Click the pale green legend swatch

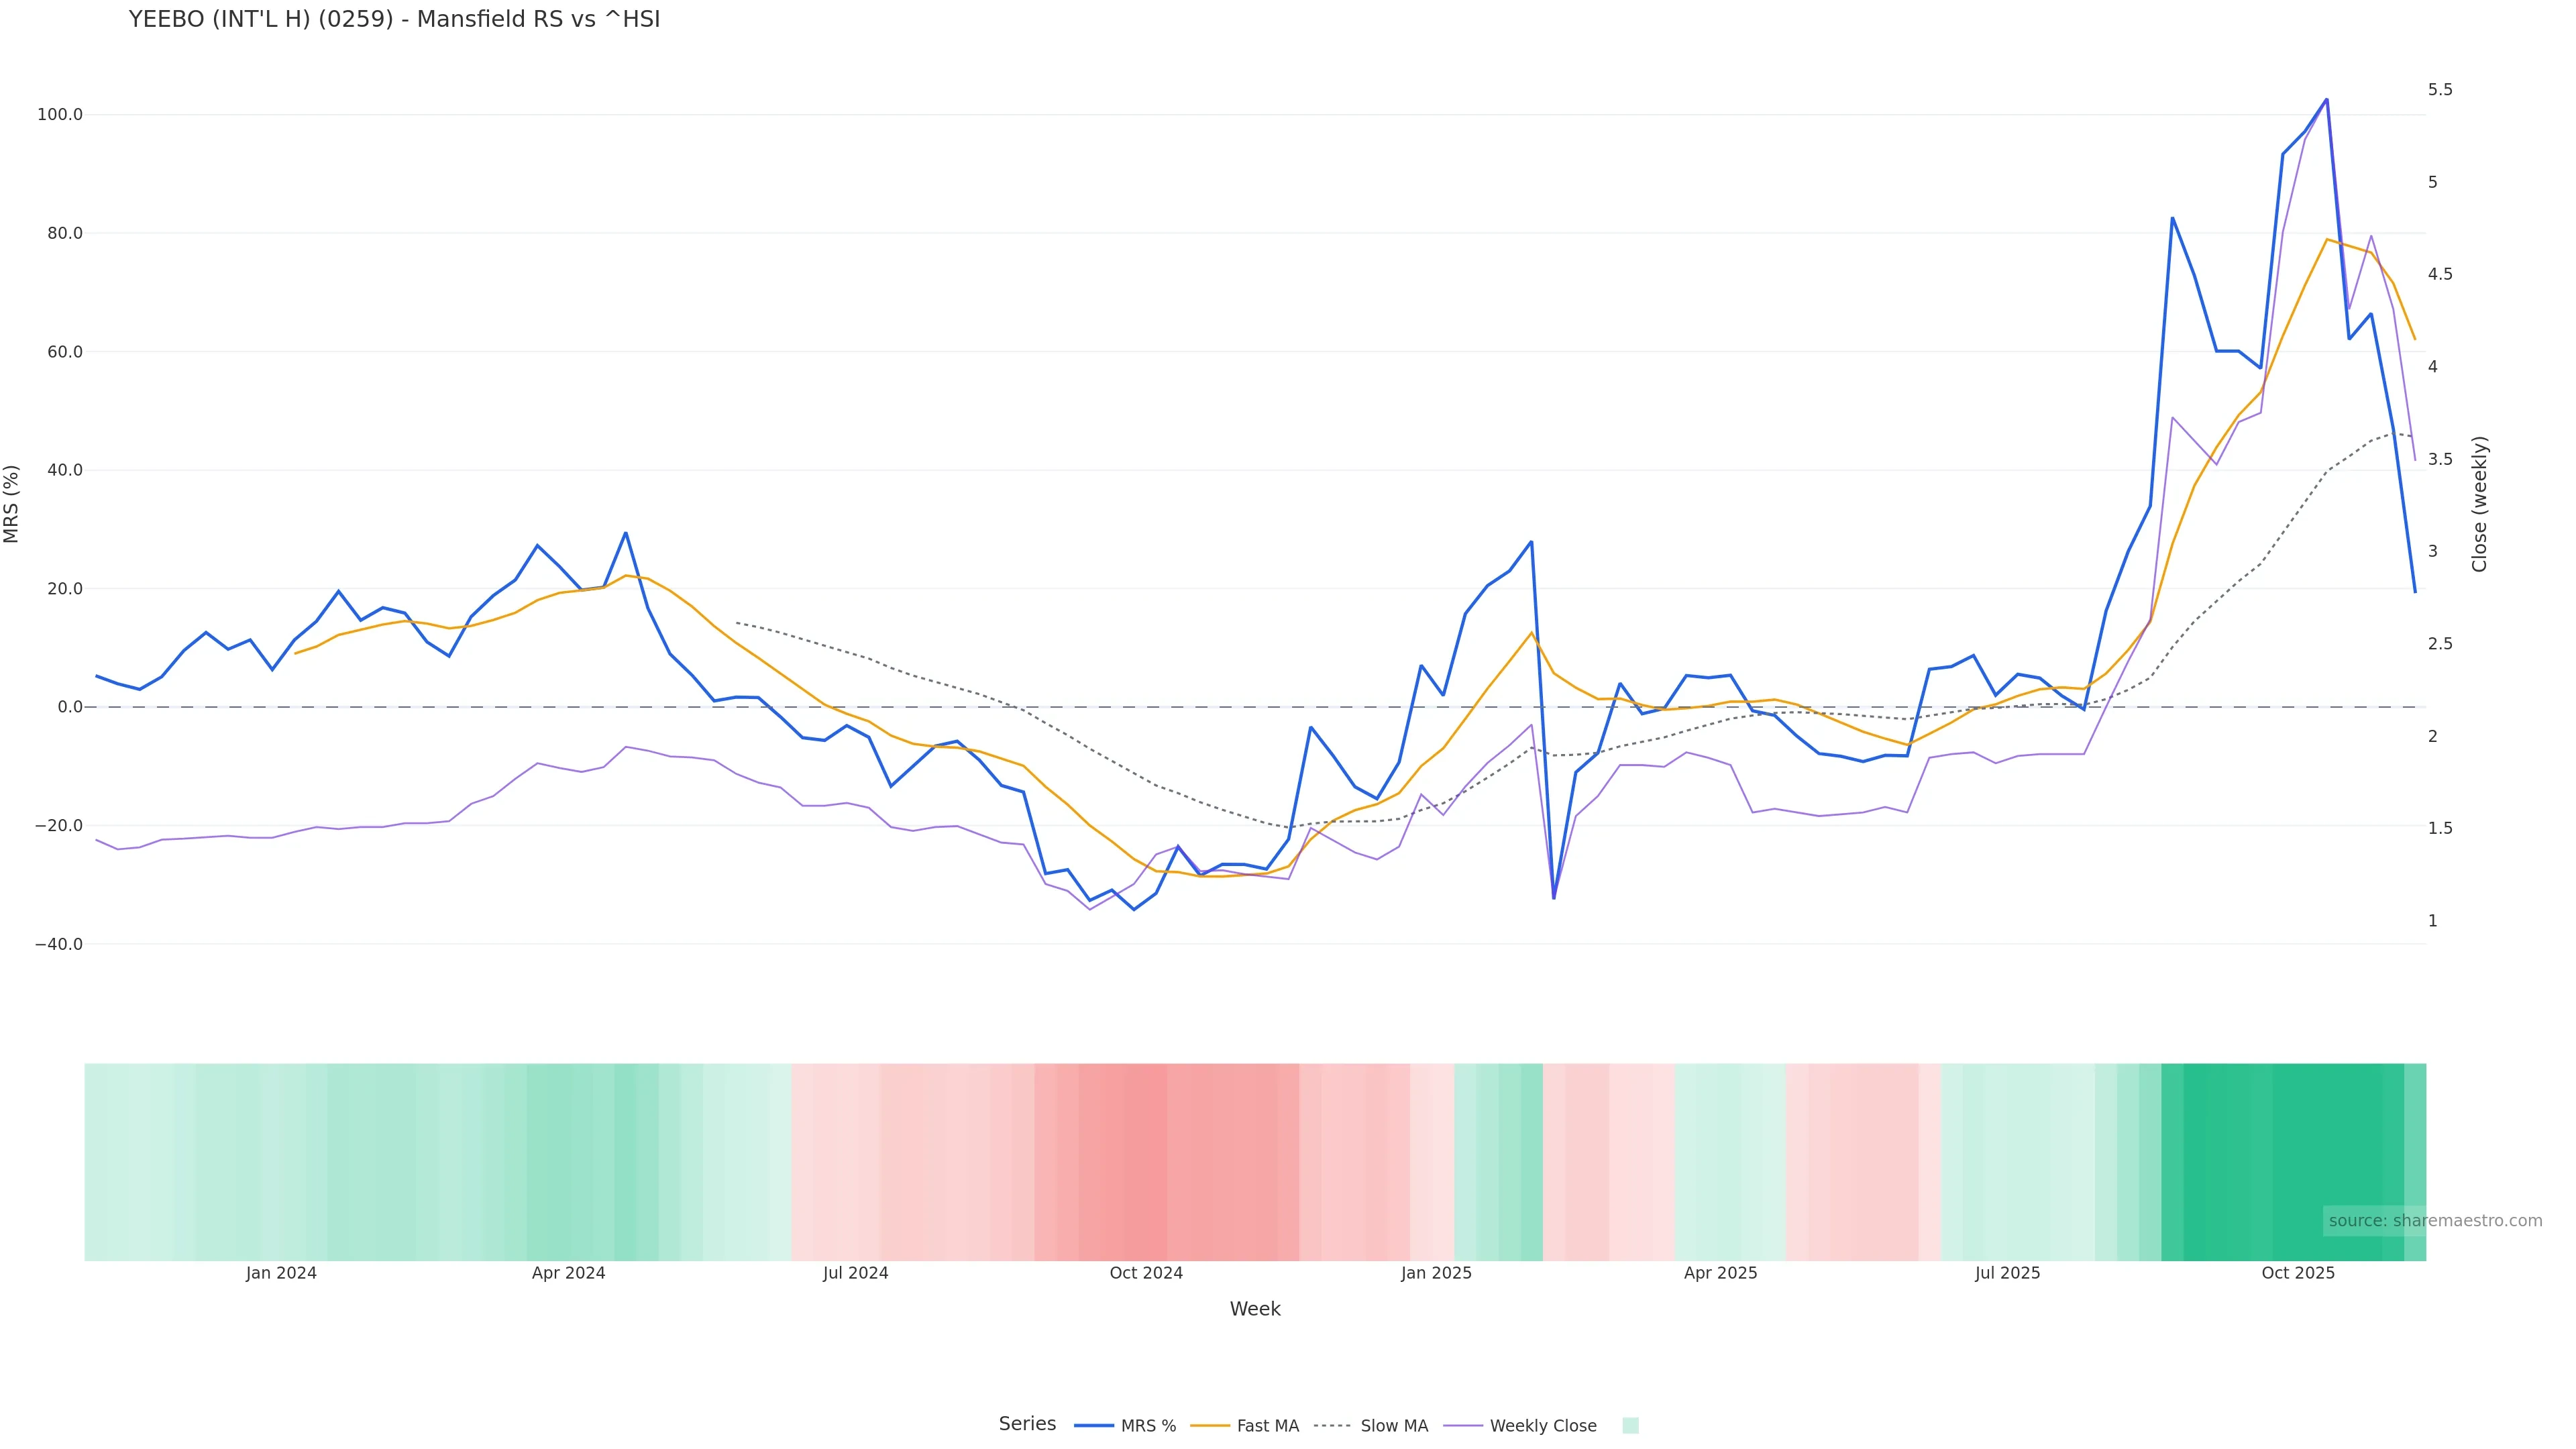tap(1630, 1426)
